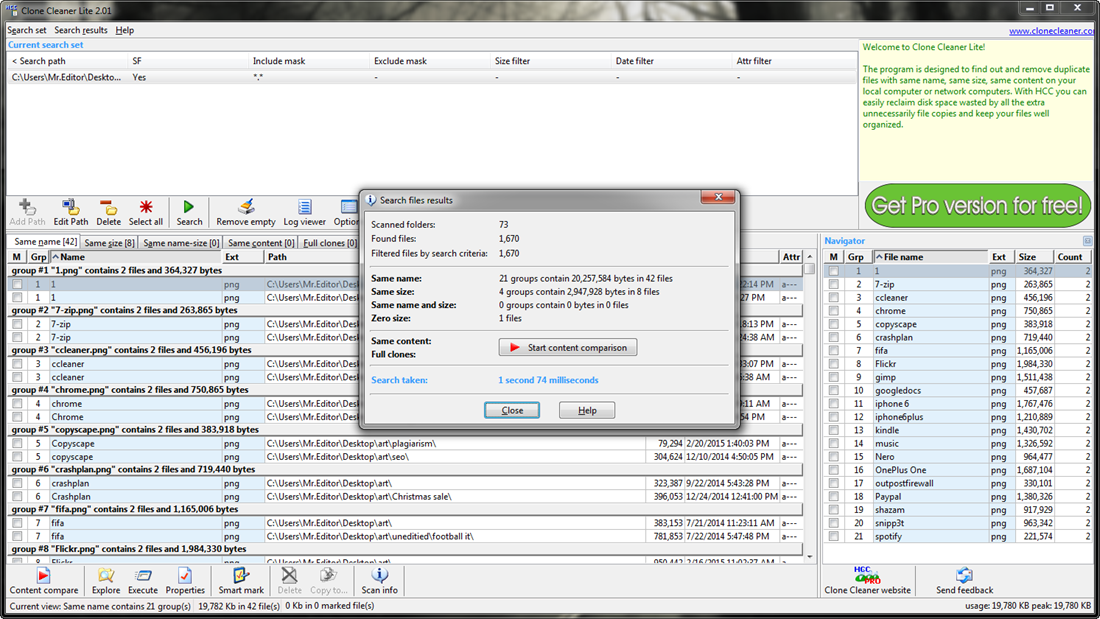Open the Search set menu
Image resolution: width=1100 pixels, height=619 pixels.
click(x=27, y=30)
